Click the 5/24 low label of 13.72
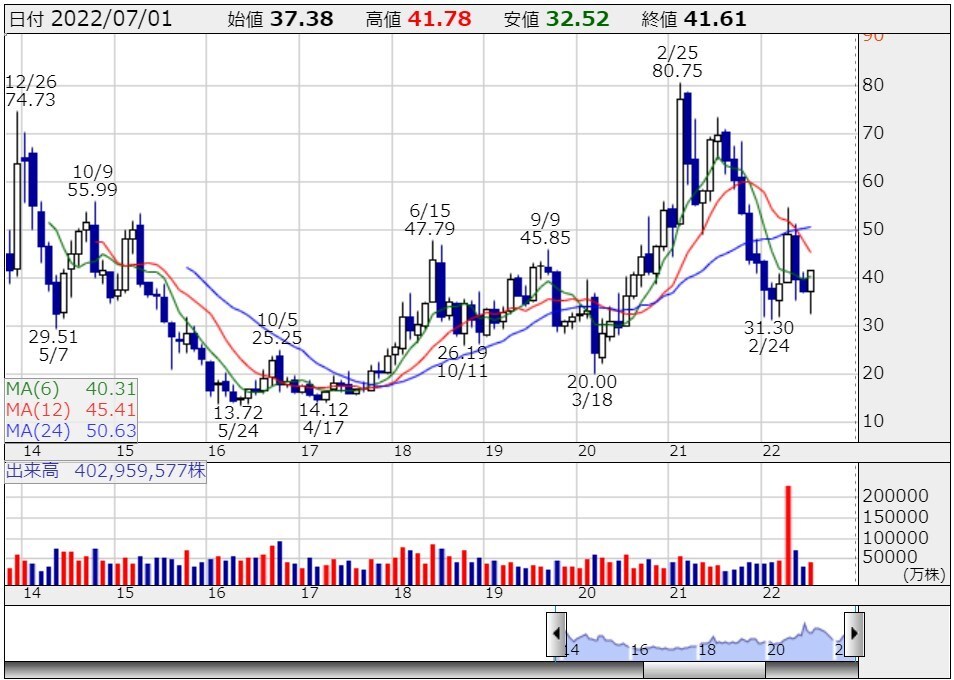954x680 pixels. 240,422
